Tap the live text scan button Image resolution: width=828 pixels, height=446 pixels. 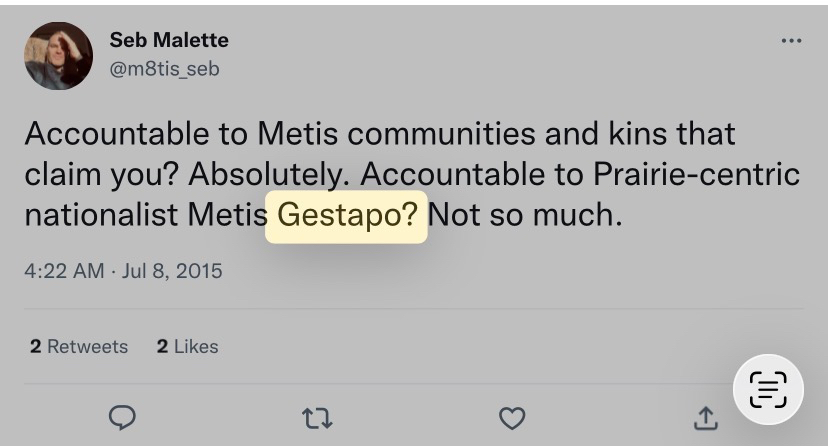768,390
